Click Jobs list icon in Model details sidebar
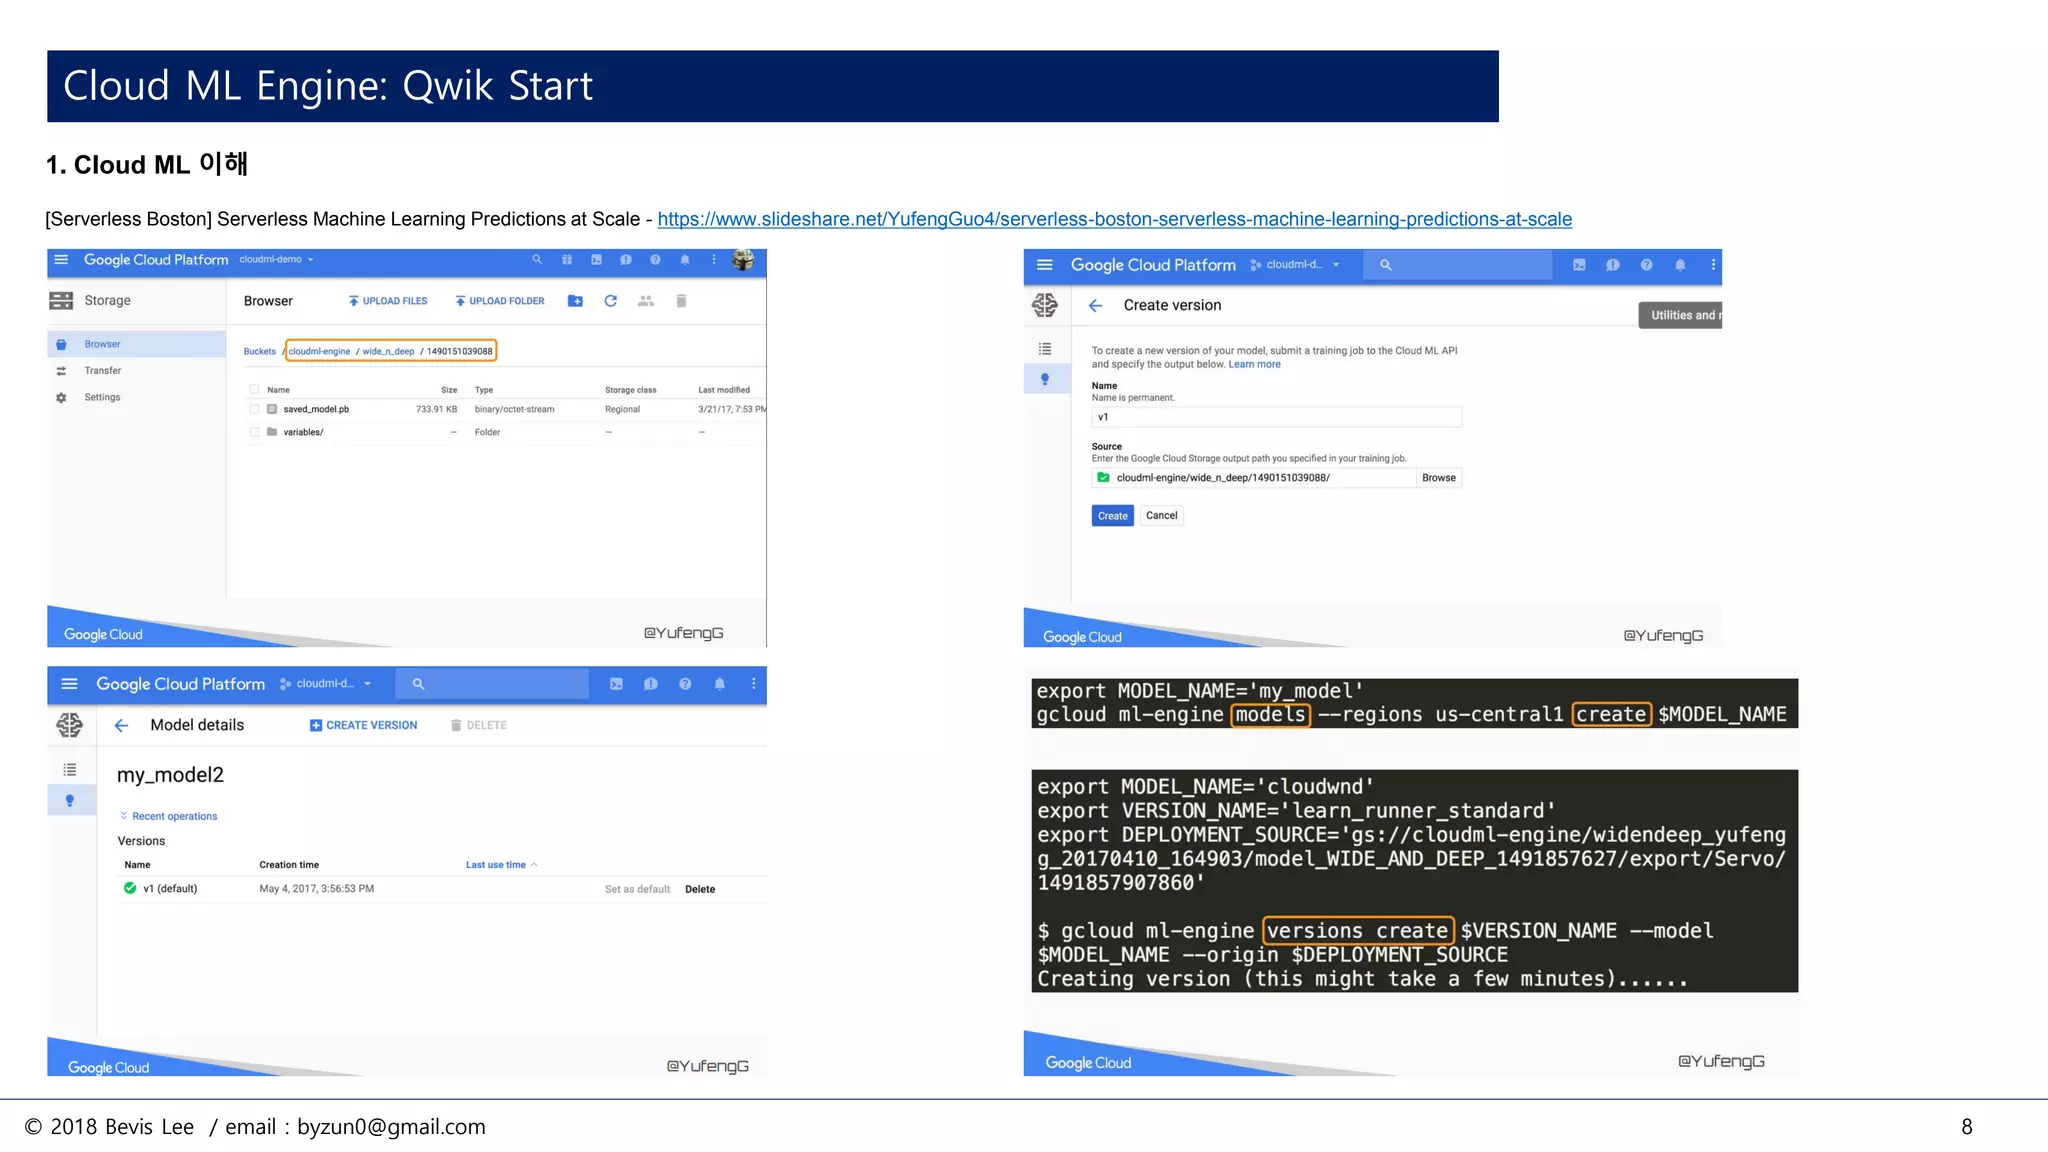Viewport: 2048px width, 1152px height. [69, 770]
